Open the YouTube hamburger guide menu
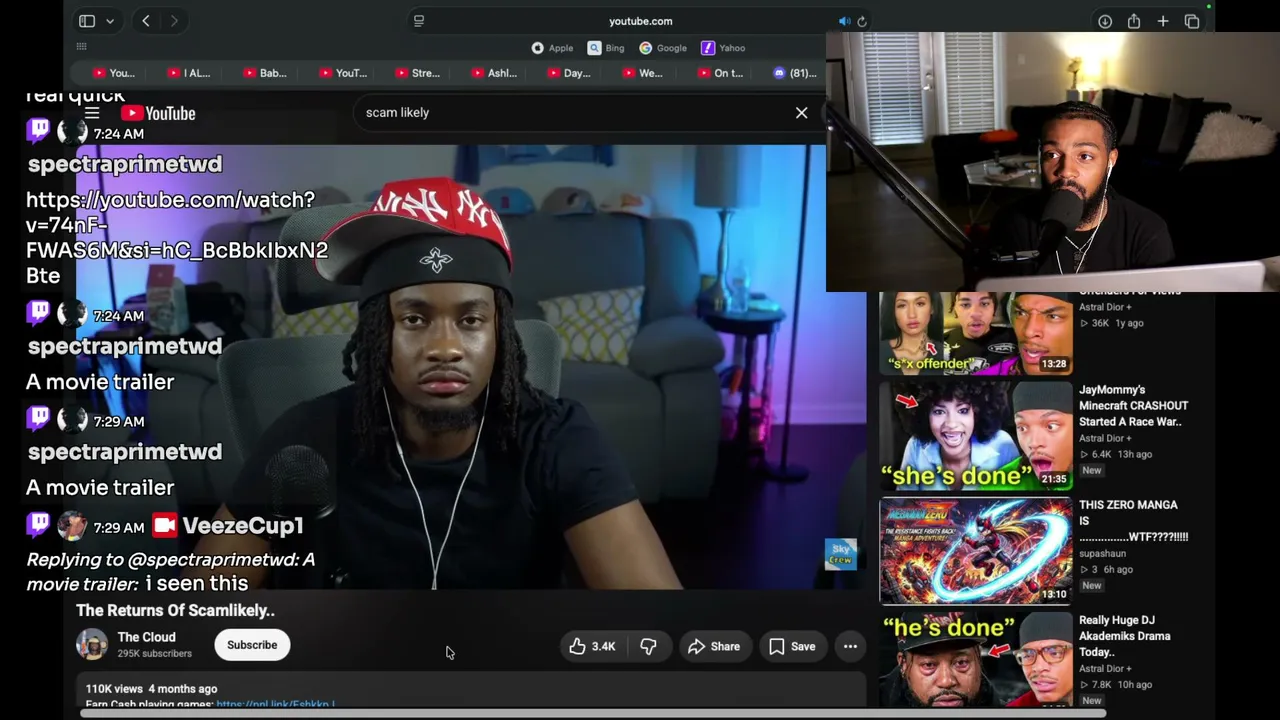Viewport: 1280px width, 720px height. click(x=92, y=113)
